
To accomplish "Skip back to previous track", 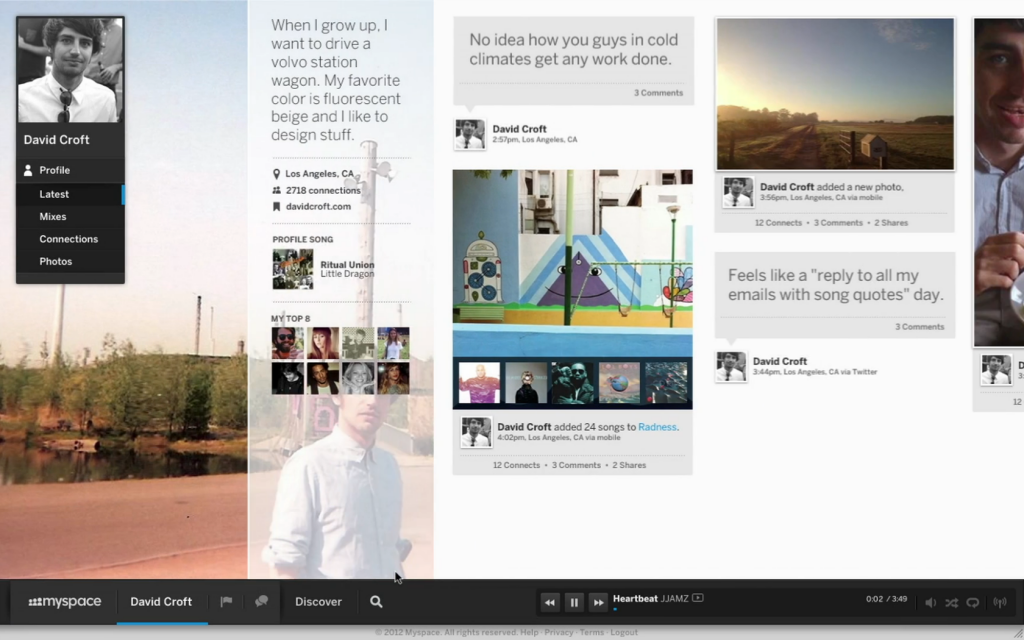I will [550, 602].
